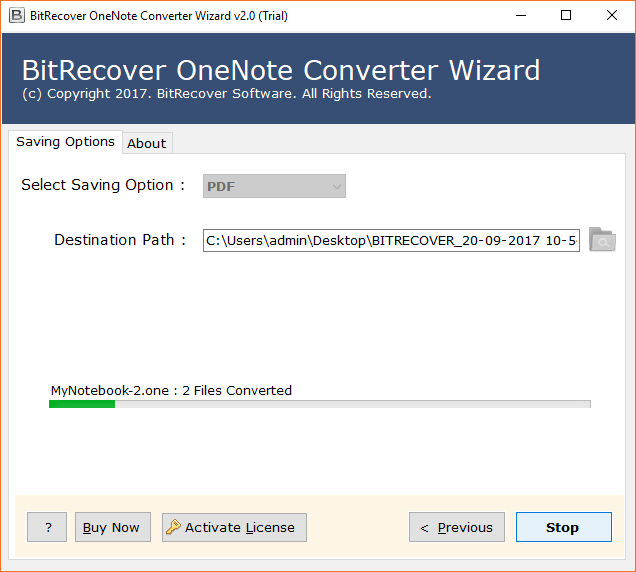Screen dimensions: 636x572
Task: Open help with the question mark button
Action: click(x=47, y=527)
